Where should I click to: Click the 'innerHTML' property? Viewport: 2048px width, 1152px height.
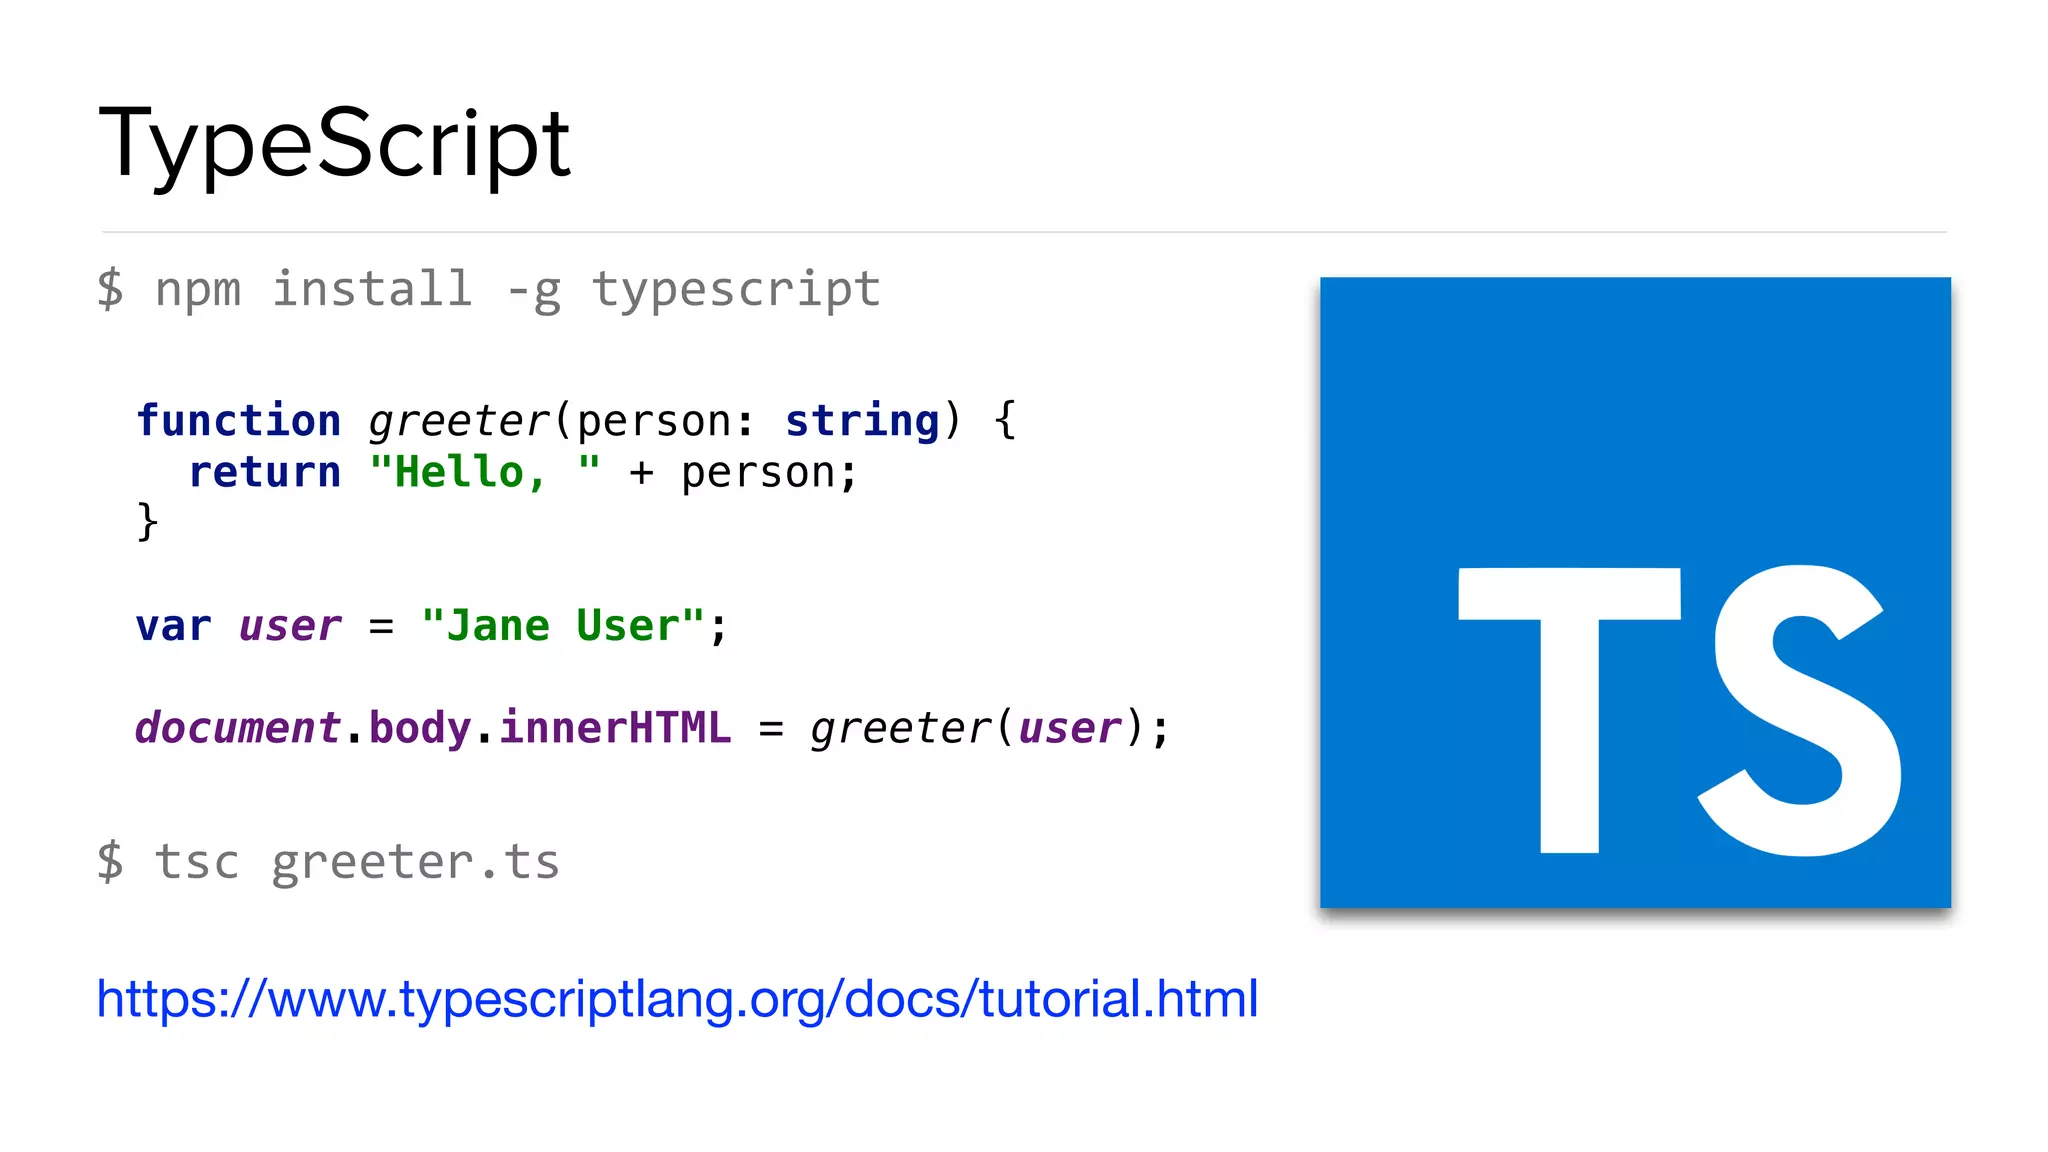click(615, 728)
